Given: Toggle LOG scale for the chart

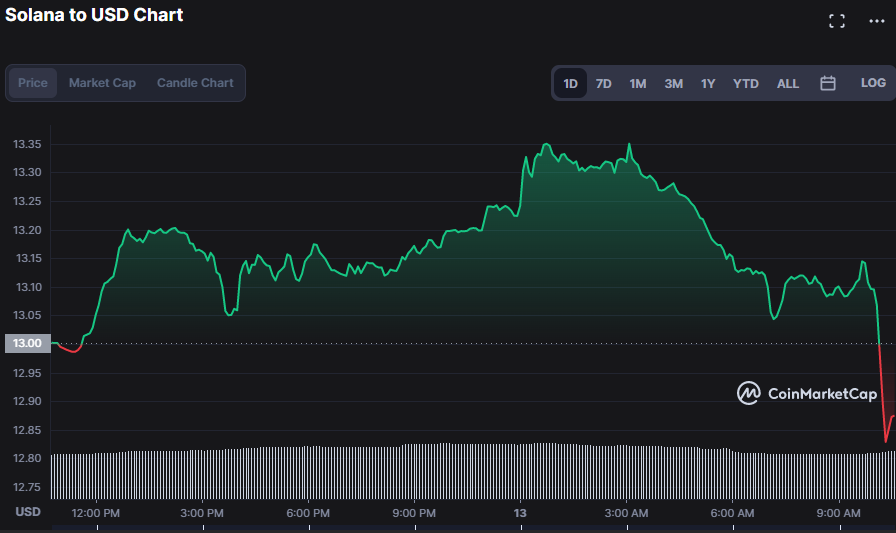Looking at the screenshot, I should [x=873, y=83].
